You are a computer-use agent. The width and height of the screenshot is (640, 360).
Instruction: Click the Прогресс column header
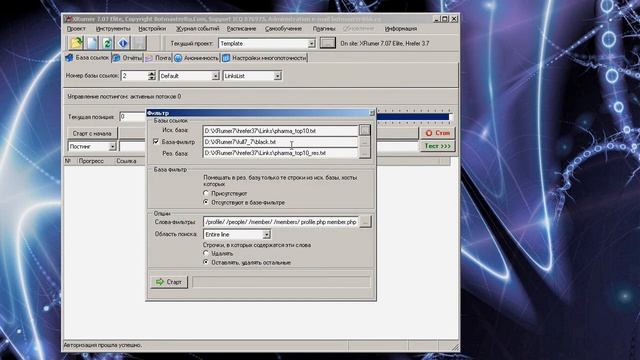click(91, 161)
